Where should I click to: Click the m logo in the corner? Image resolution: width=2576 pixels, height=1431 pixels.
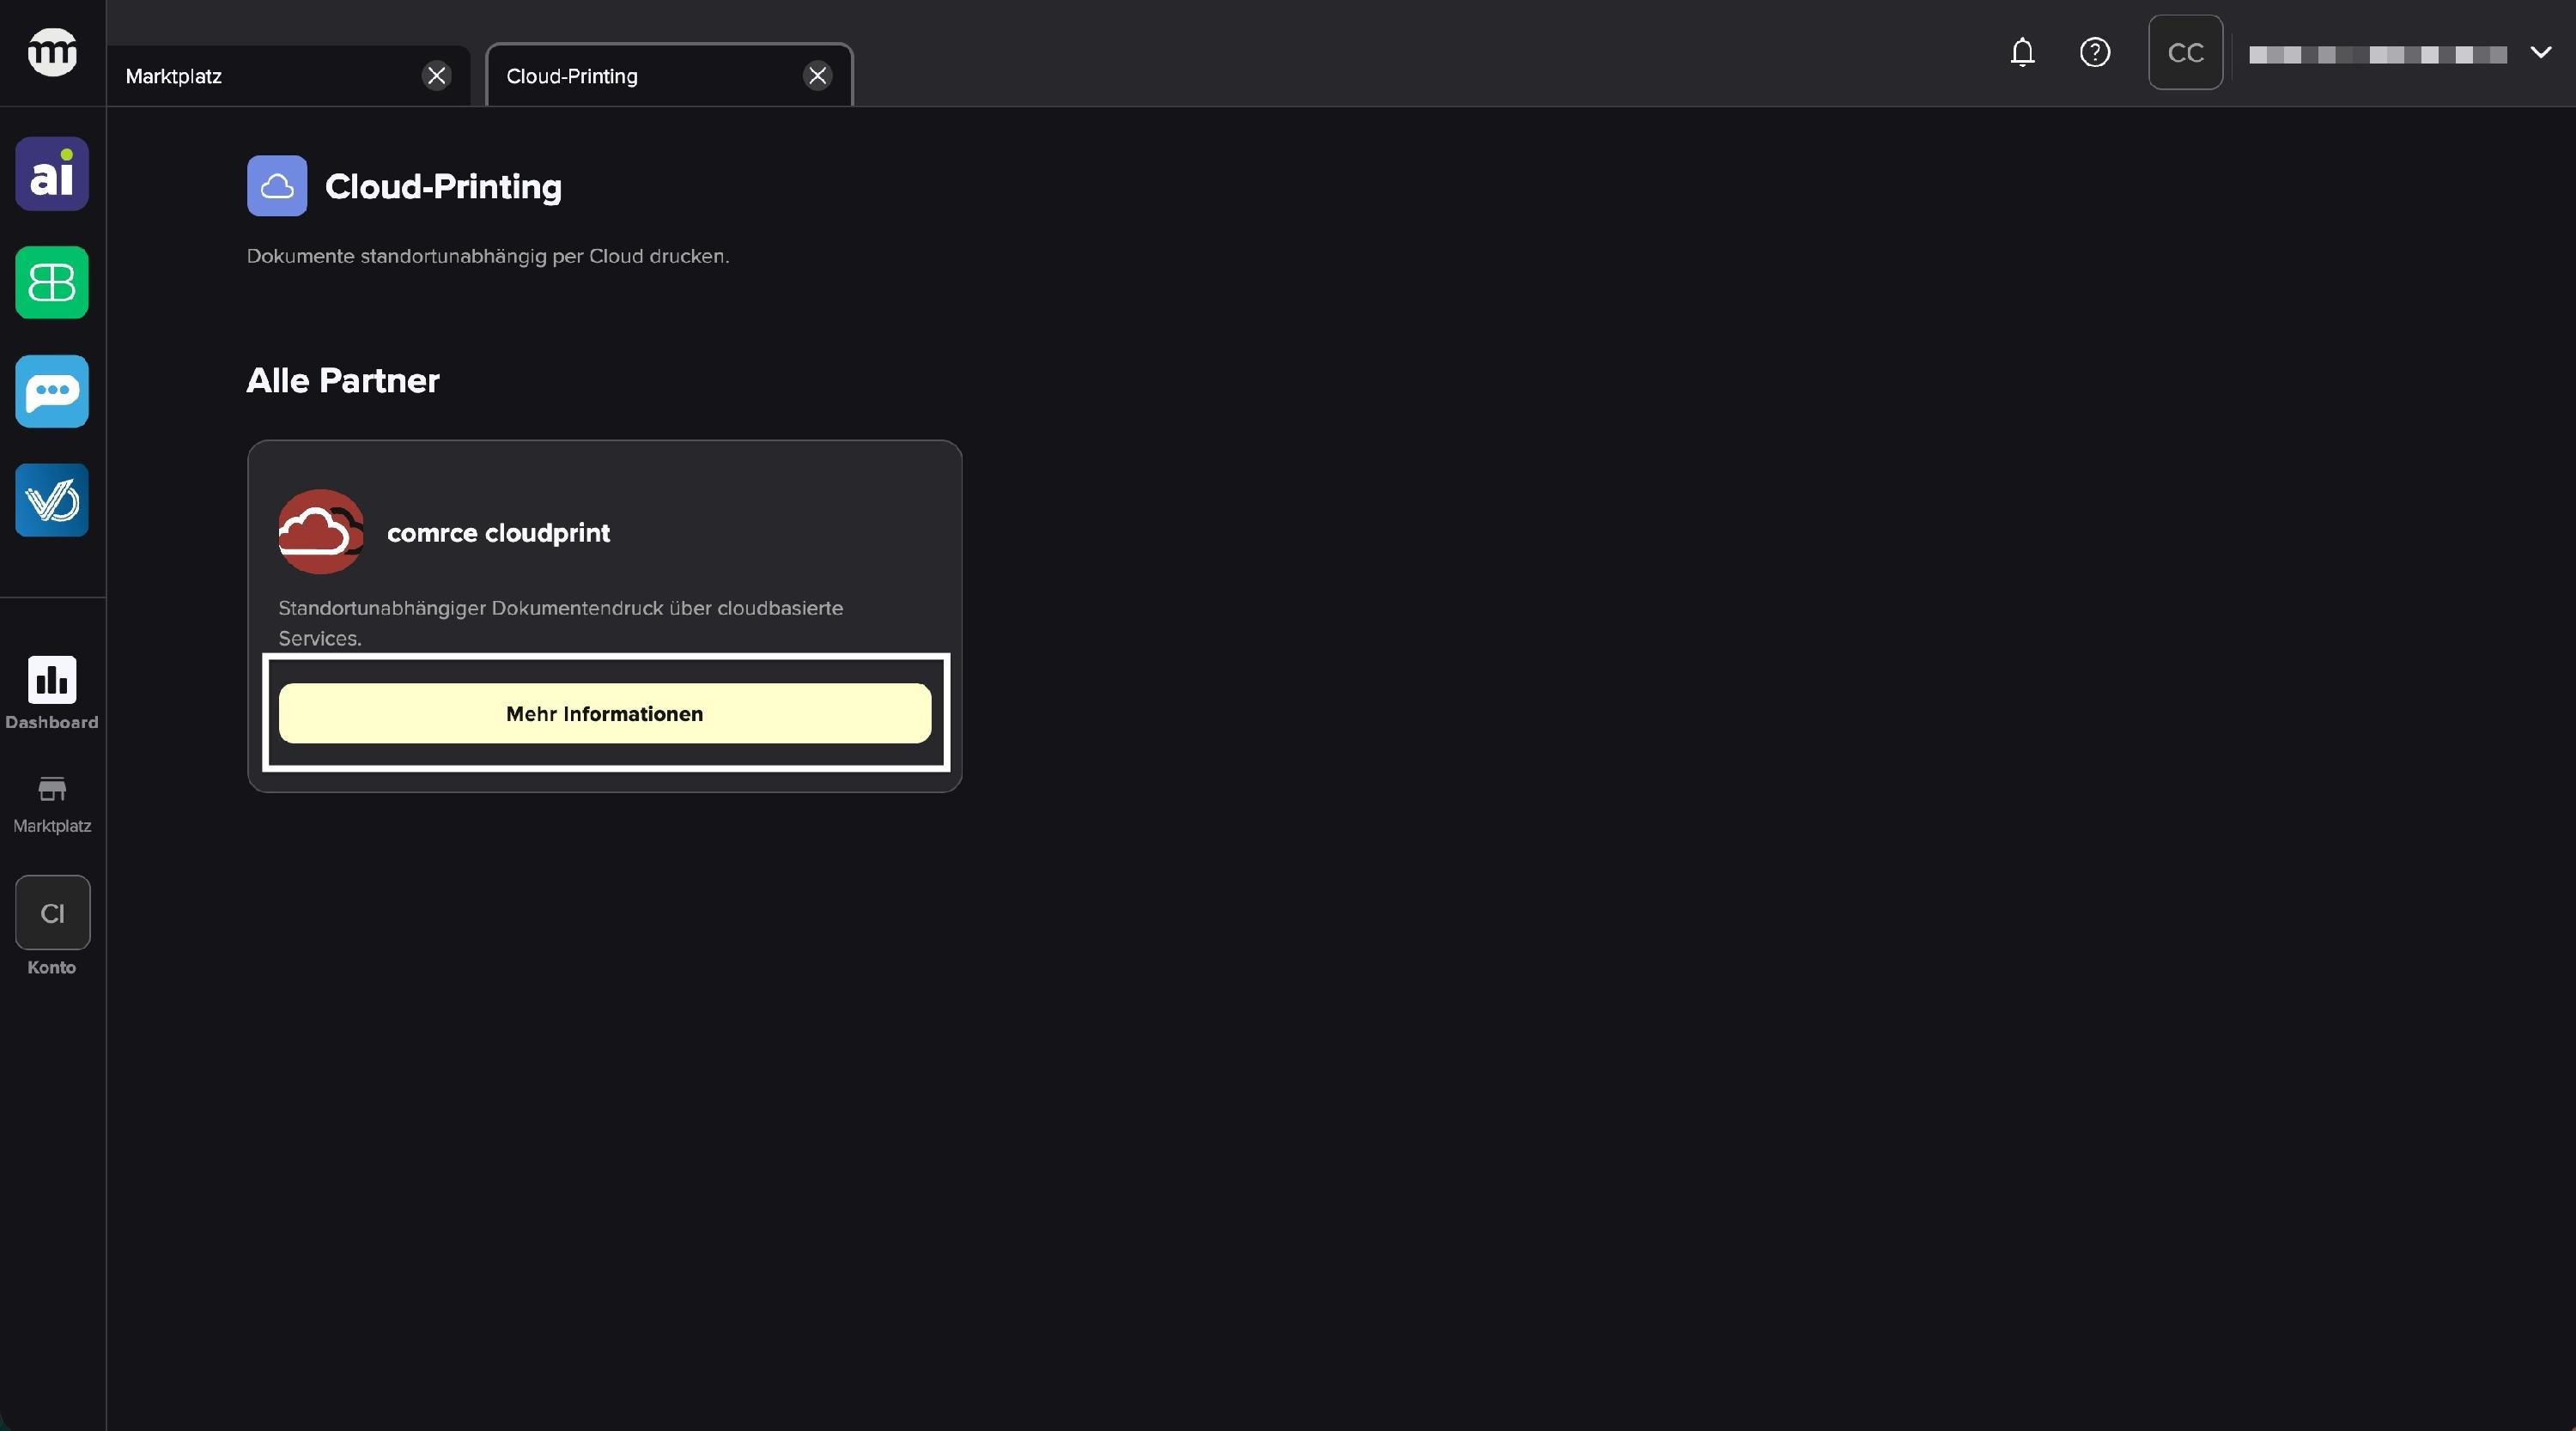(x=52, y=52)
